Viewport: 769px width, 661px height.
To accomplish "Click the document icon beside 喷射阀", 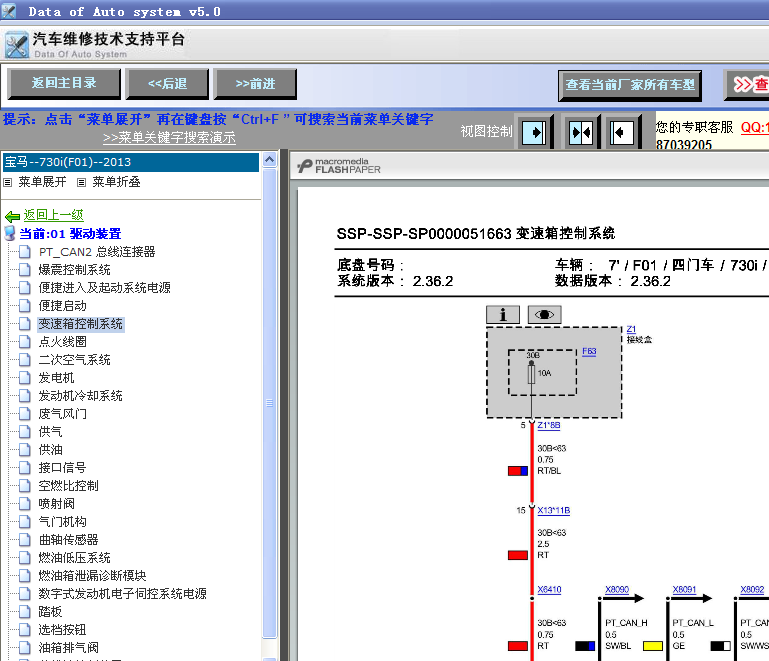I will click(x=25, y=504).
